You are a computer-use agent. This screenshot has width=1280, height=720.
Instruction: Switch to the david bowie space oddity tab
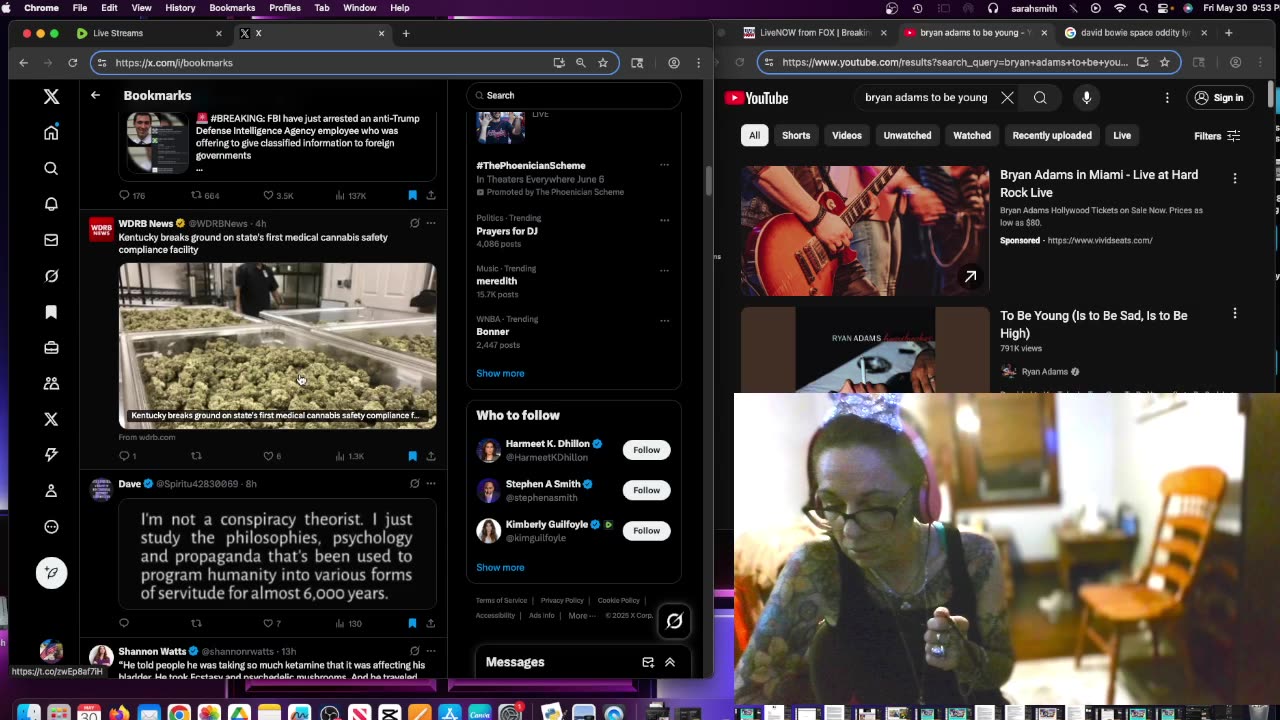coord(1137,33)
